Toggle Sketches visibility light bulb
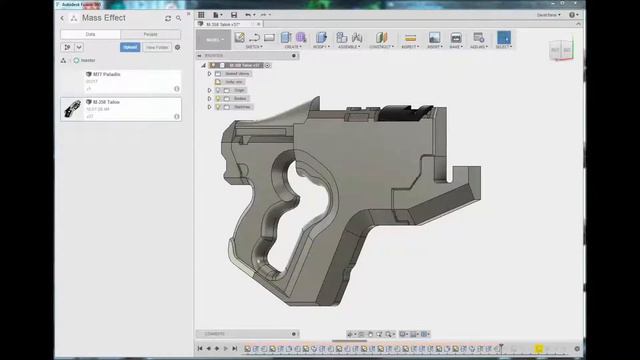The image size is (640, 360). point(218,107)
